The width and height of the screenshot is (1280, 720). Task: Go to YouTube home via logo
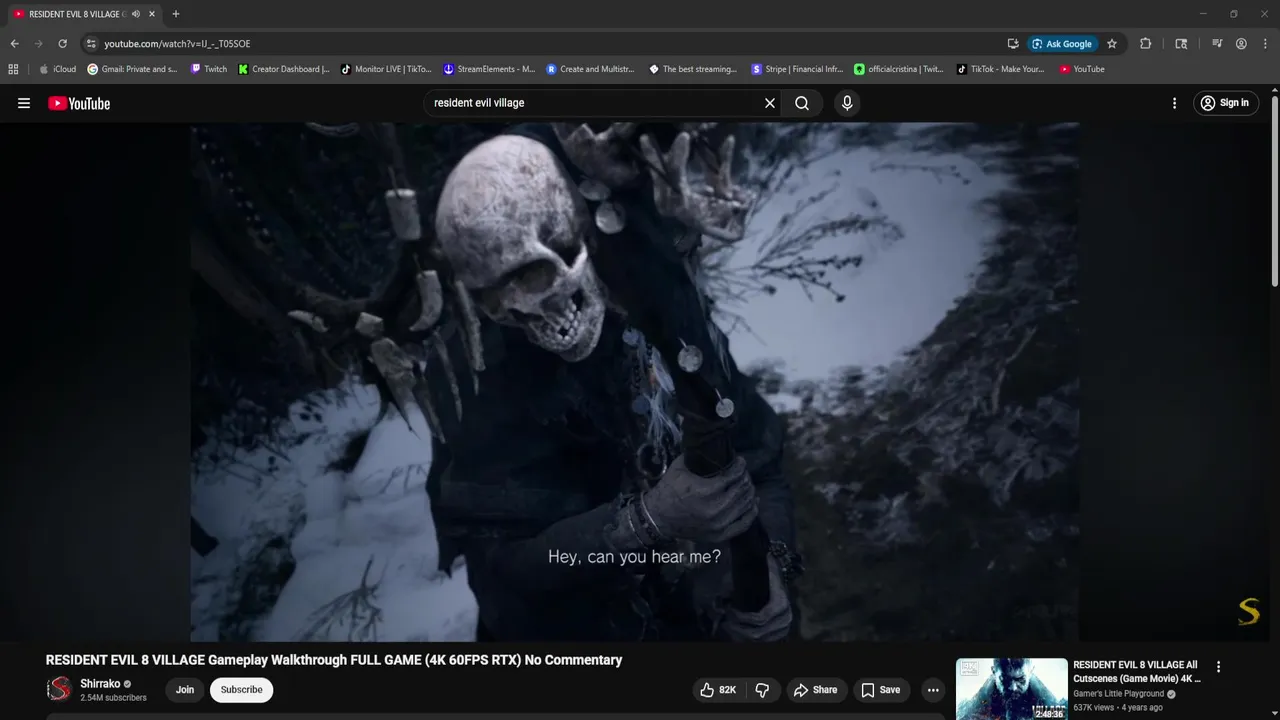[x=79, y=103]
